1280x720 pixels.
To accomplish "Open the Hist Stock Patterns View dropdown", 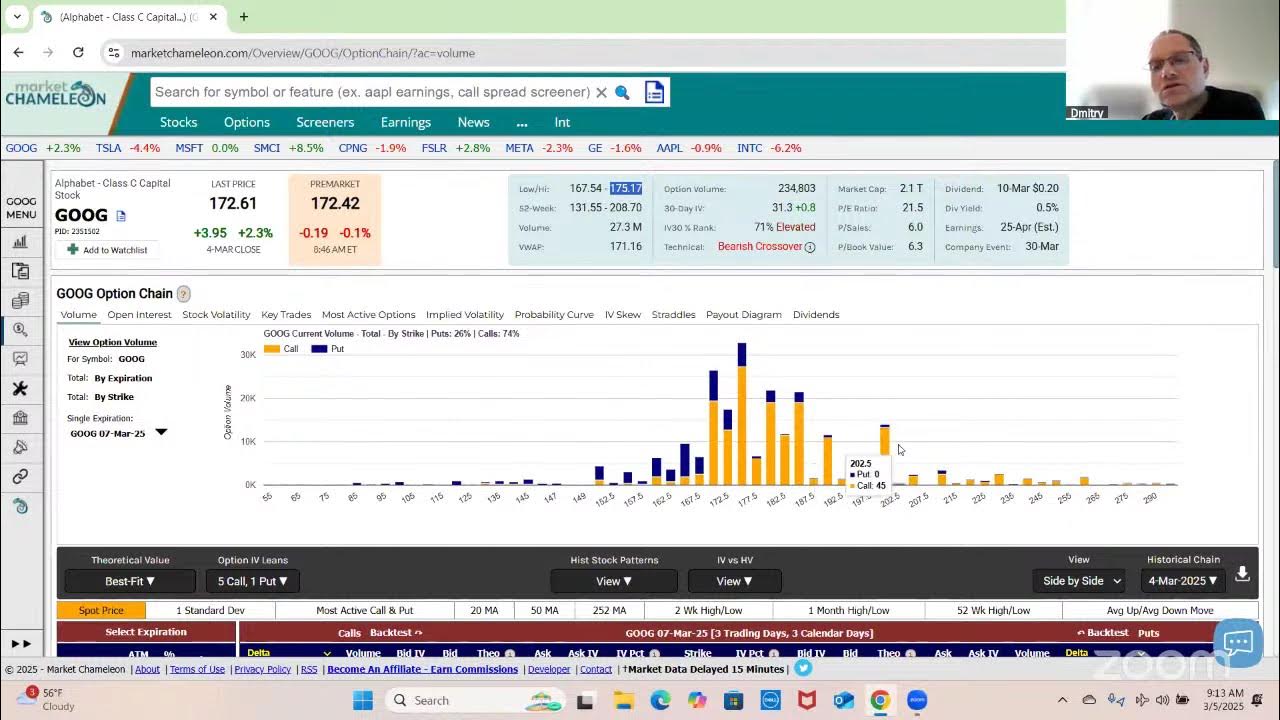I will 614,581.
